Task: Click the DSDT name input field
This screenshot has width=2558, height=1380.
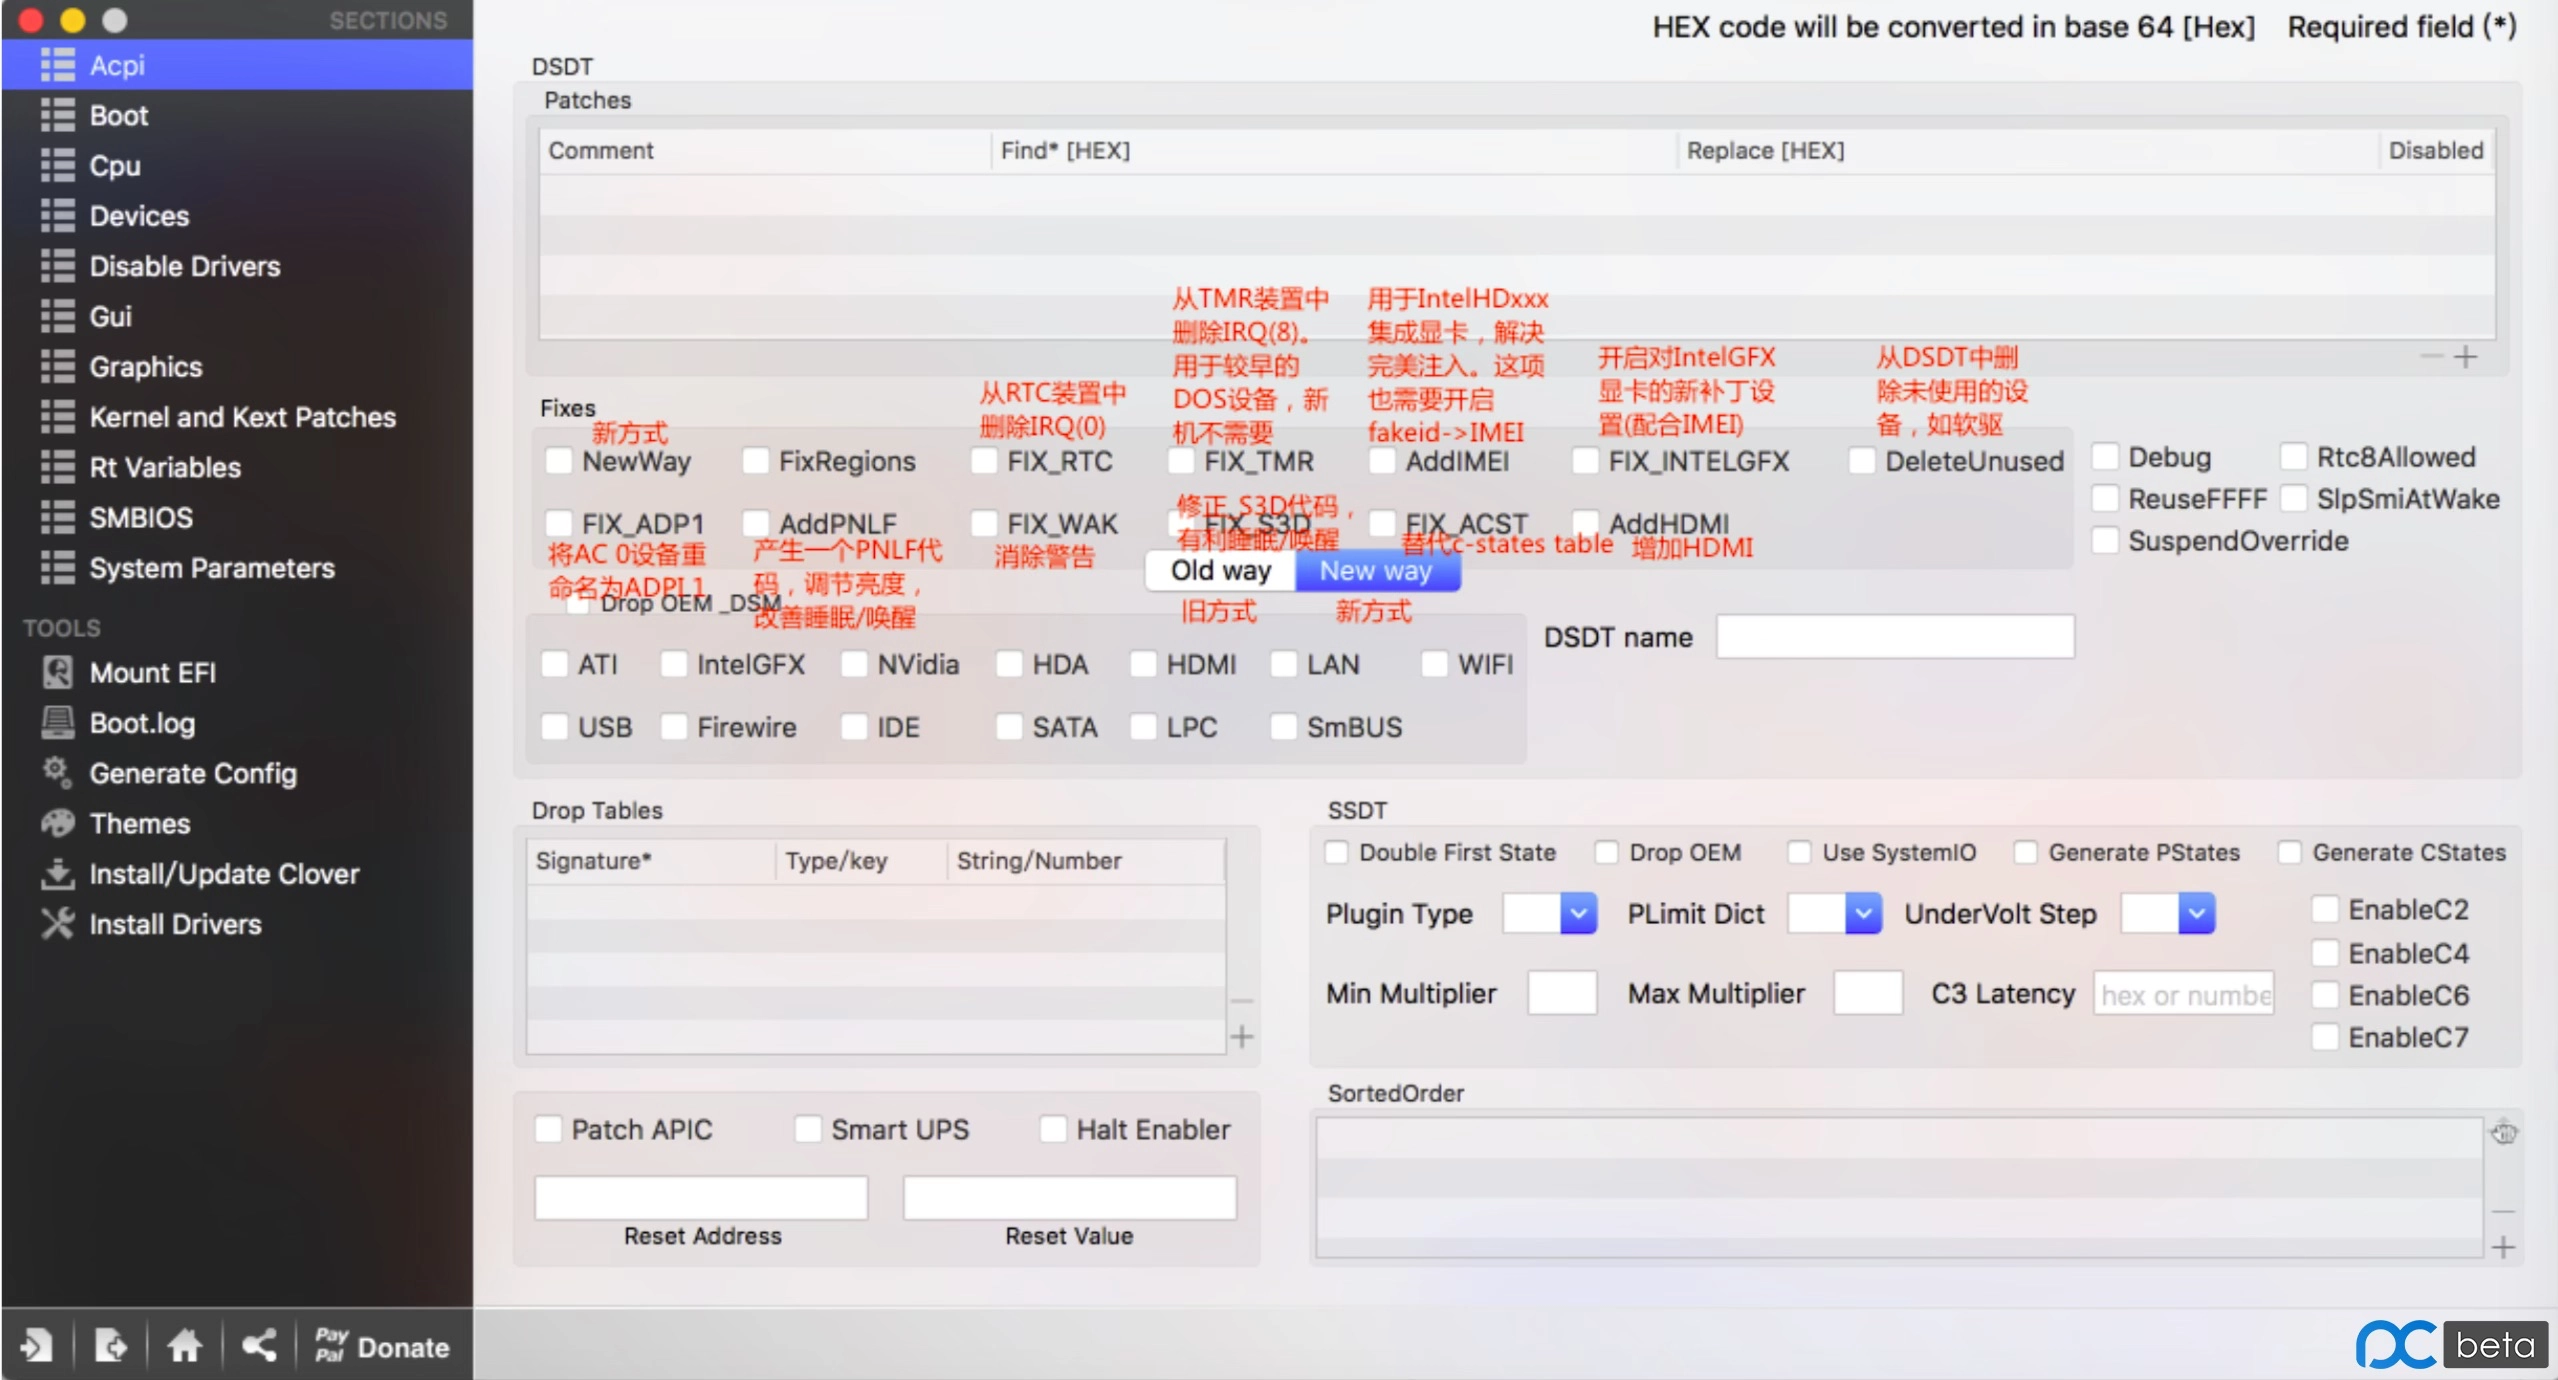Action: click(x=1895, y=637)
